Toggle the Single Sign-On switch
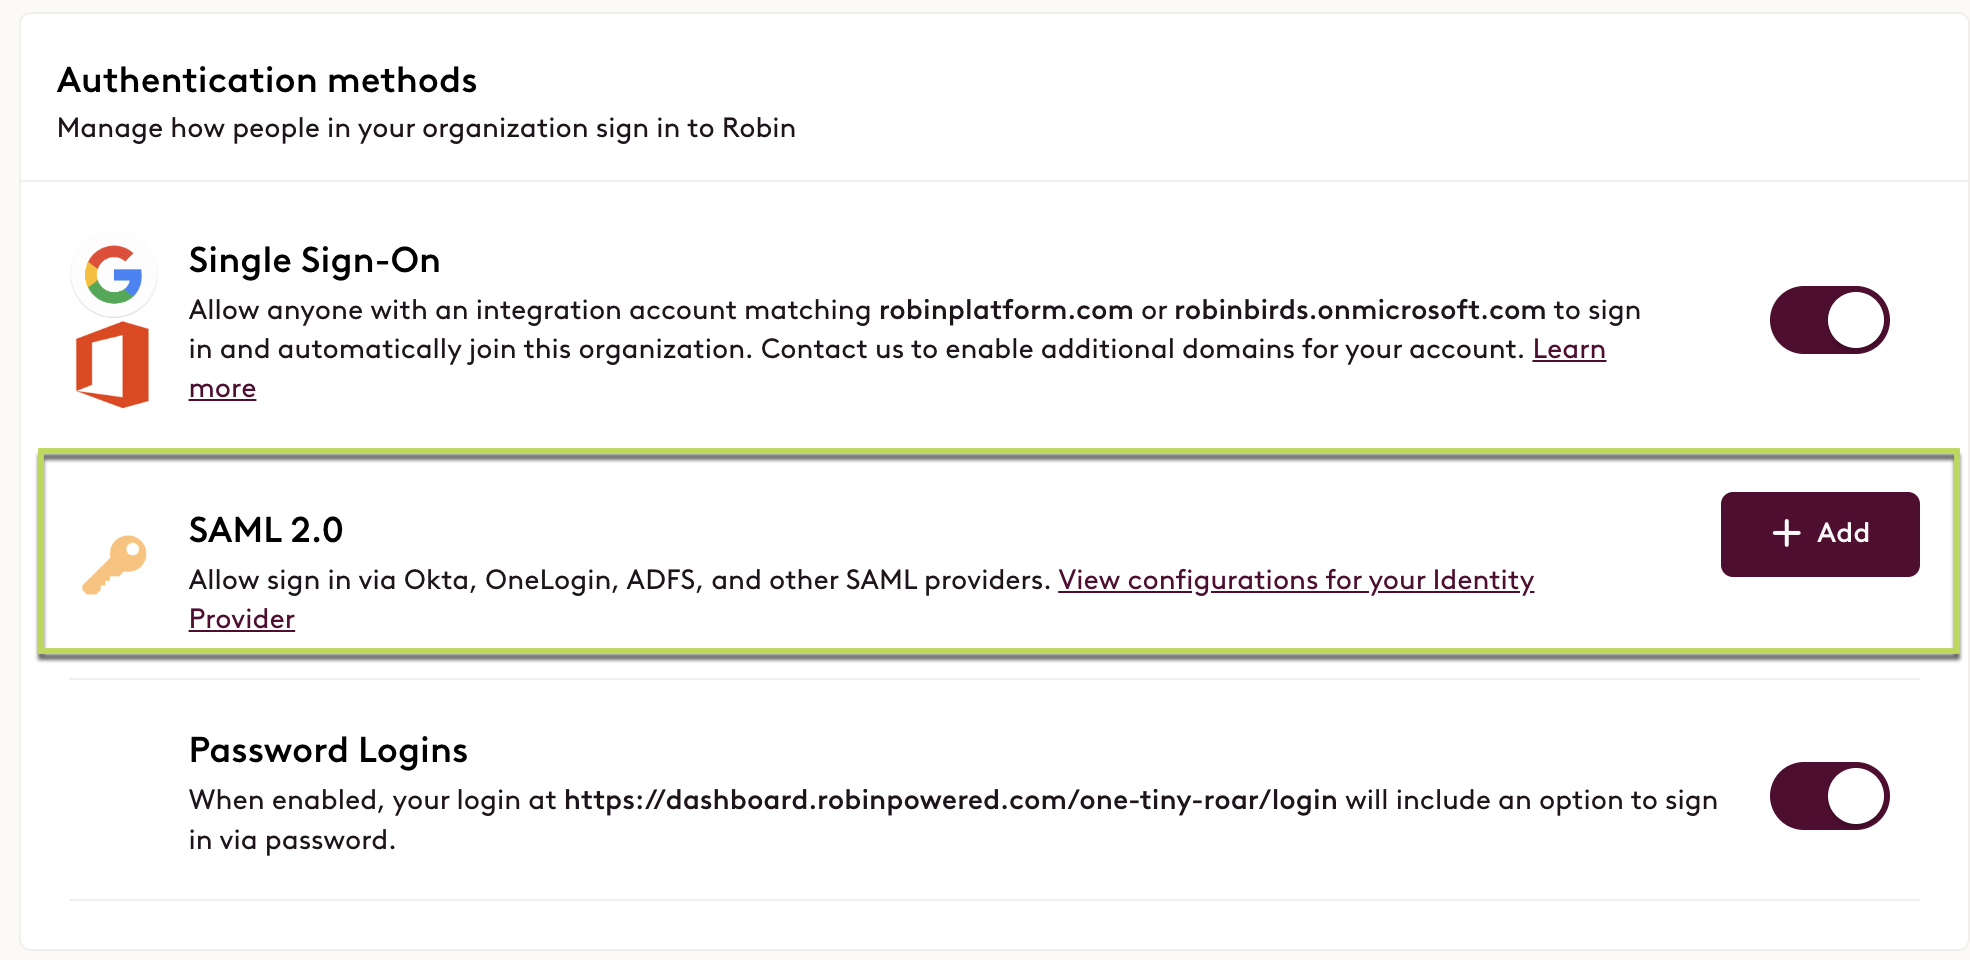This screenshot has height=960, width=1970. click(1829, 320)
